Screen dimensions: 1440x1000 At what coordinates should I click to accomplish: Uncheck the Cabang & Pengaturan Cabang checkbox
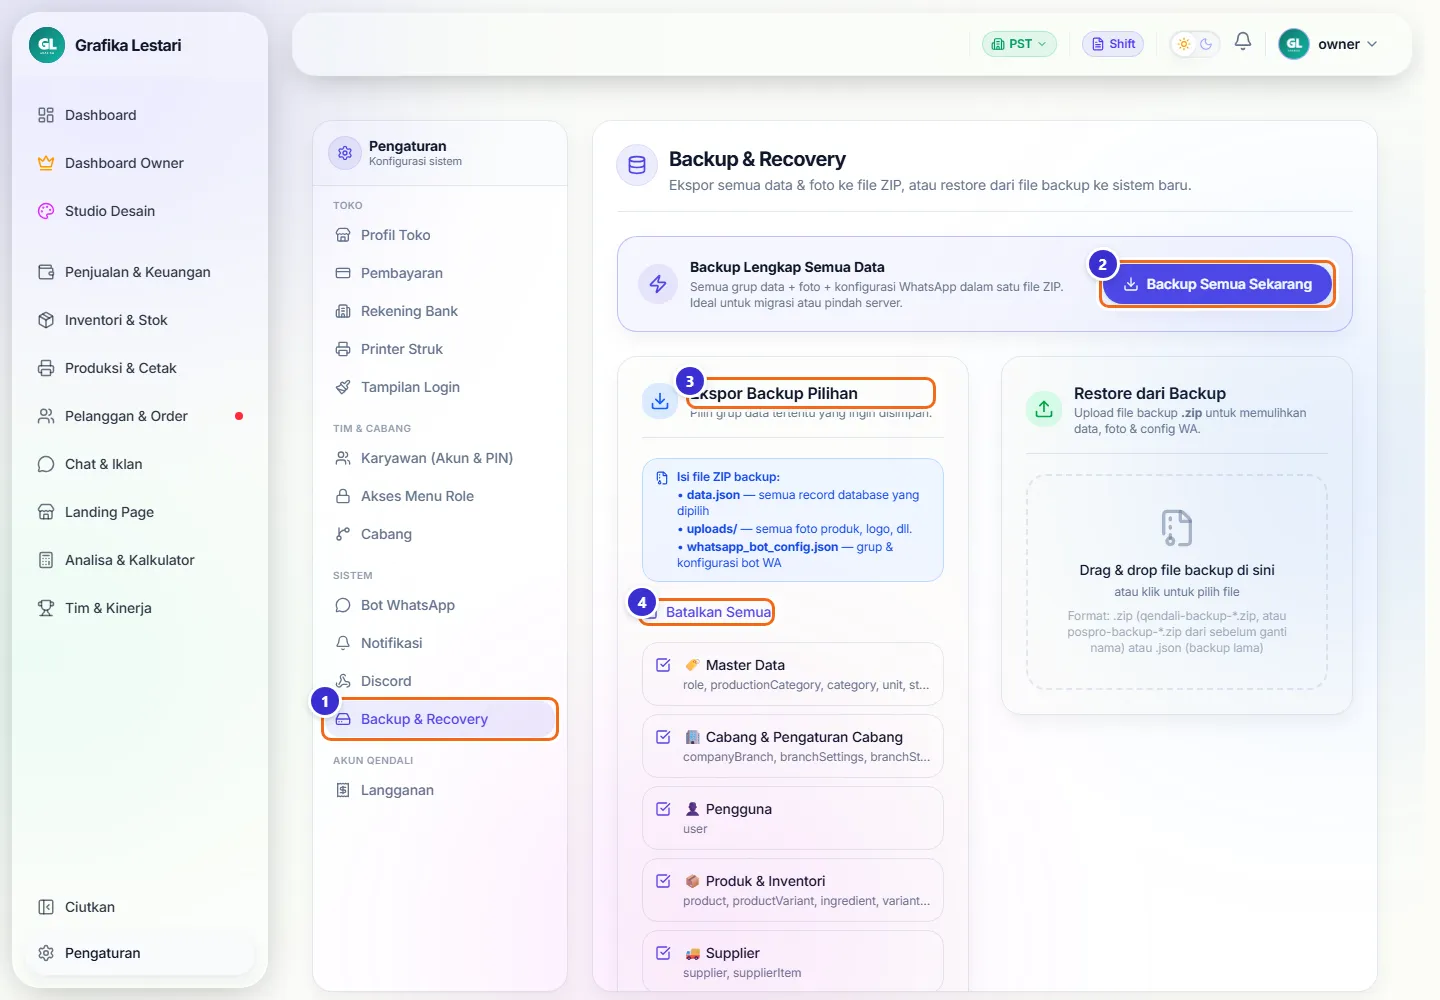click(x=663, y=737)
